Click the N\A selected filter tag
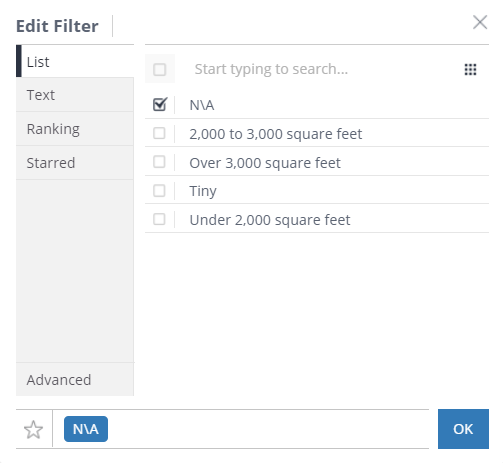 point(86,429)
